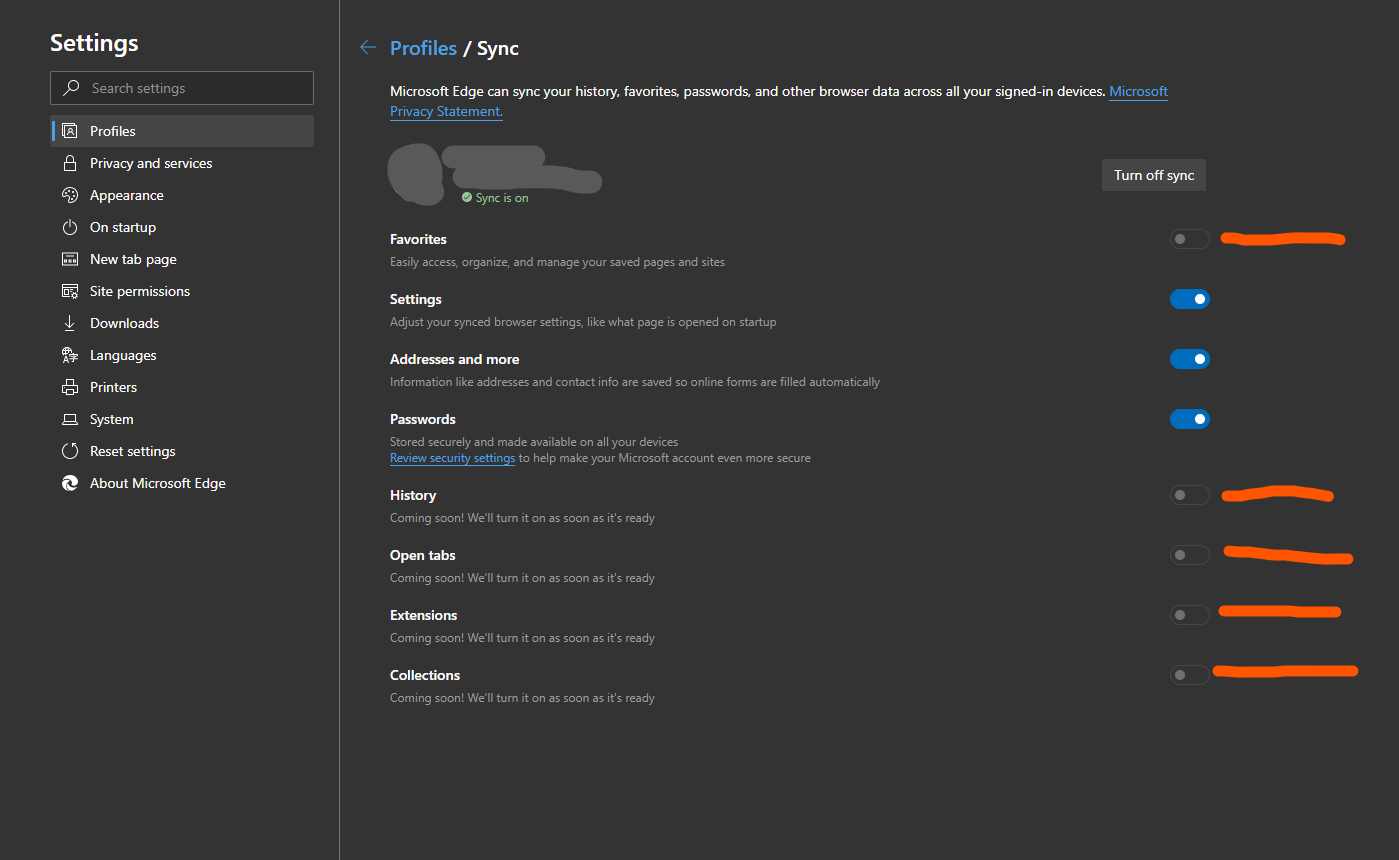Click the back arrow beside Profiles
This screenshot has height=860, width=1399.
point(368,48)
